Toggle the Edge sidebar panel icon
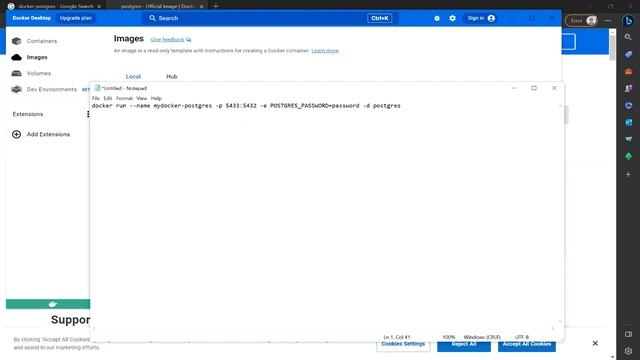This screenshot has height=360, width=640. point(629,334)
